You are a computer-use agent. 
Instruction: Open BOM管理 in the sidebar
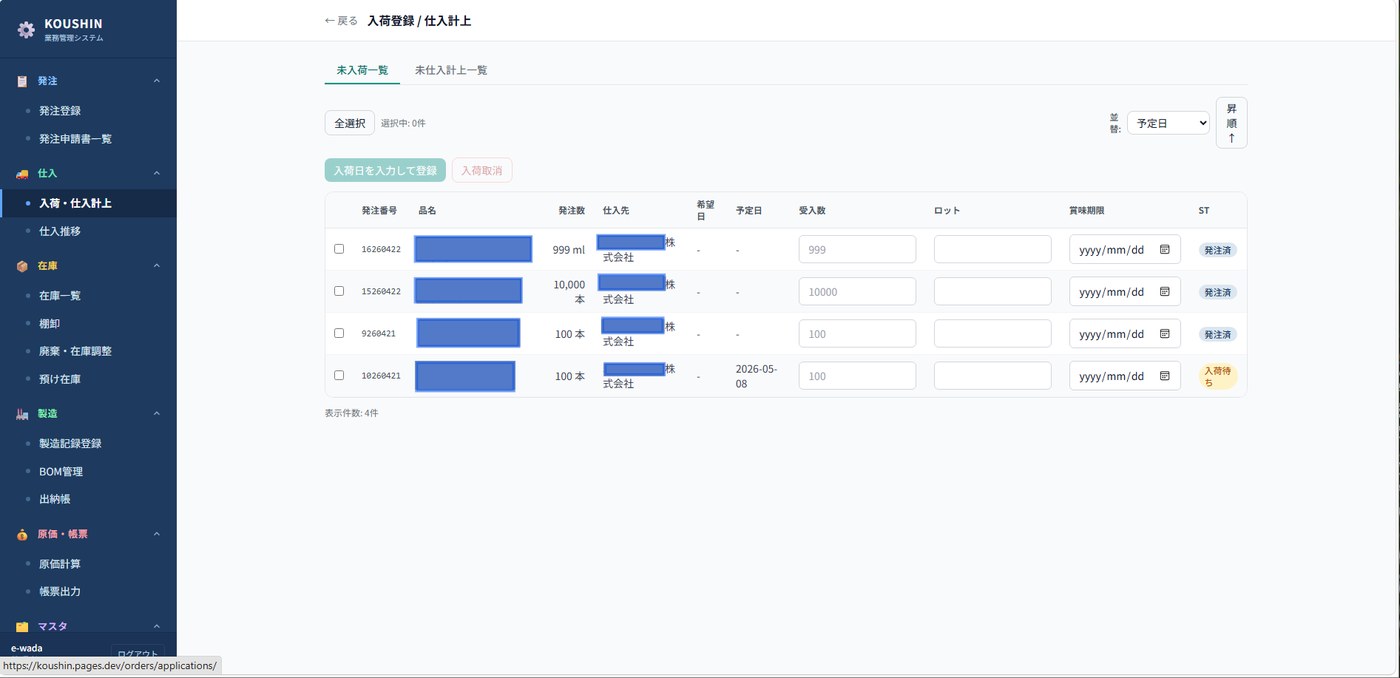tap(61, 471)
